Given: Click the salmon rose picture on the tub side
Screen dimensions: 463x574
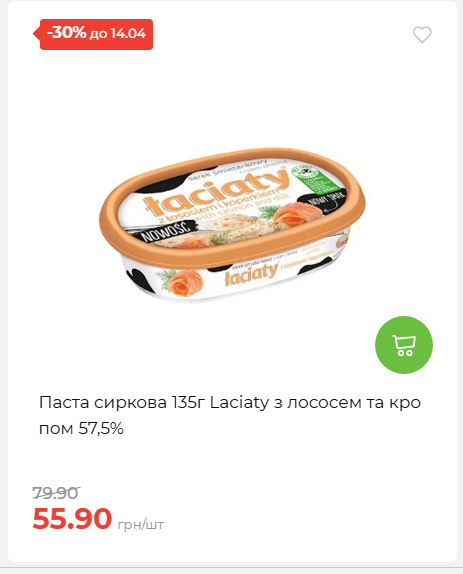Looking at the screenshot, I should (187, 283).
